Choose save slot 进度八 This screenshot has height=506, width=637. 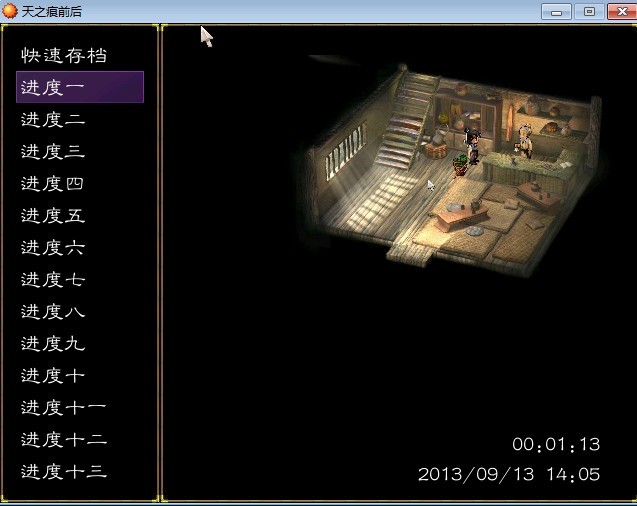53,312
